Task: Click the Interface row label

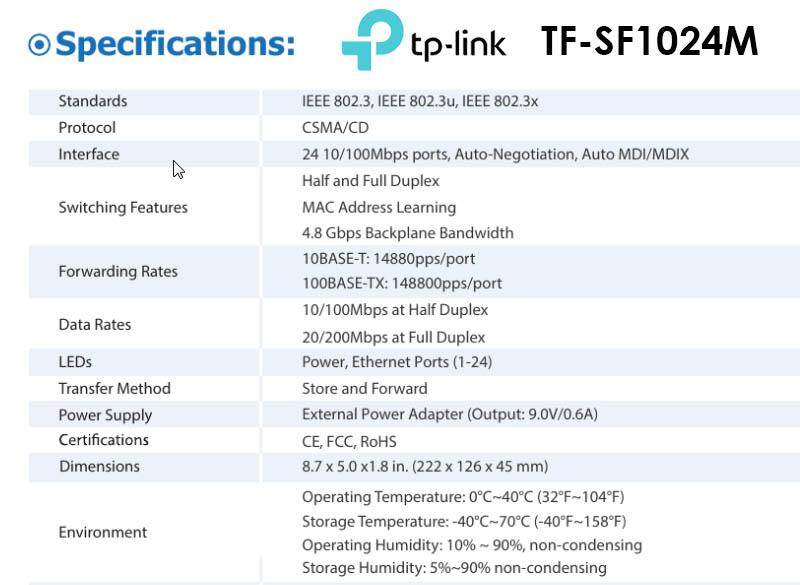Action: coord(89,154)
